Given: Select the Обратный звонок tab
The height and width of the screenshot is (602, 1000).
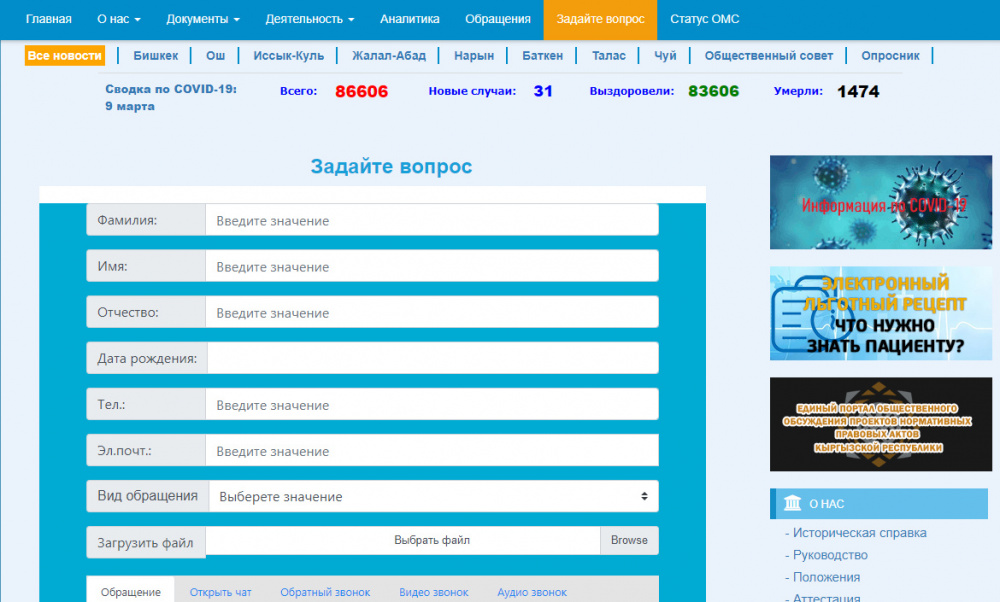Looking at the screenshot, I should (x=325, y=592).
